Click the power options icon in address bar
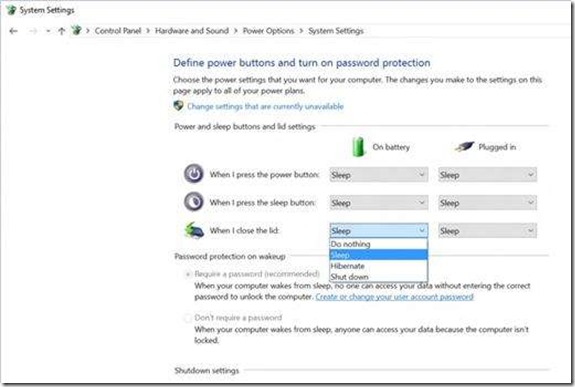Image resolution: width=575 pixels, height=387 pixels. (x=76, y=30)
